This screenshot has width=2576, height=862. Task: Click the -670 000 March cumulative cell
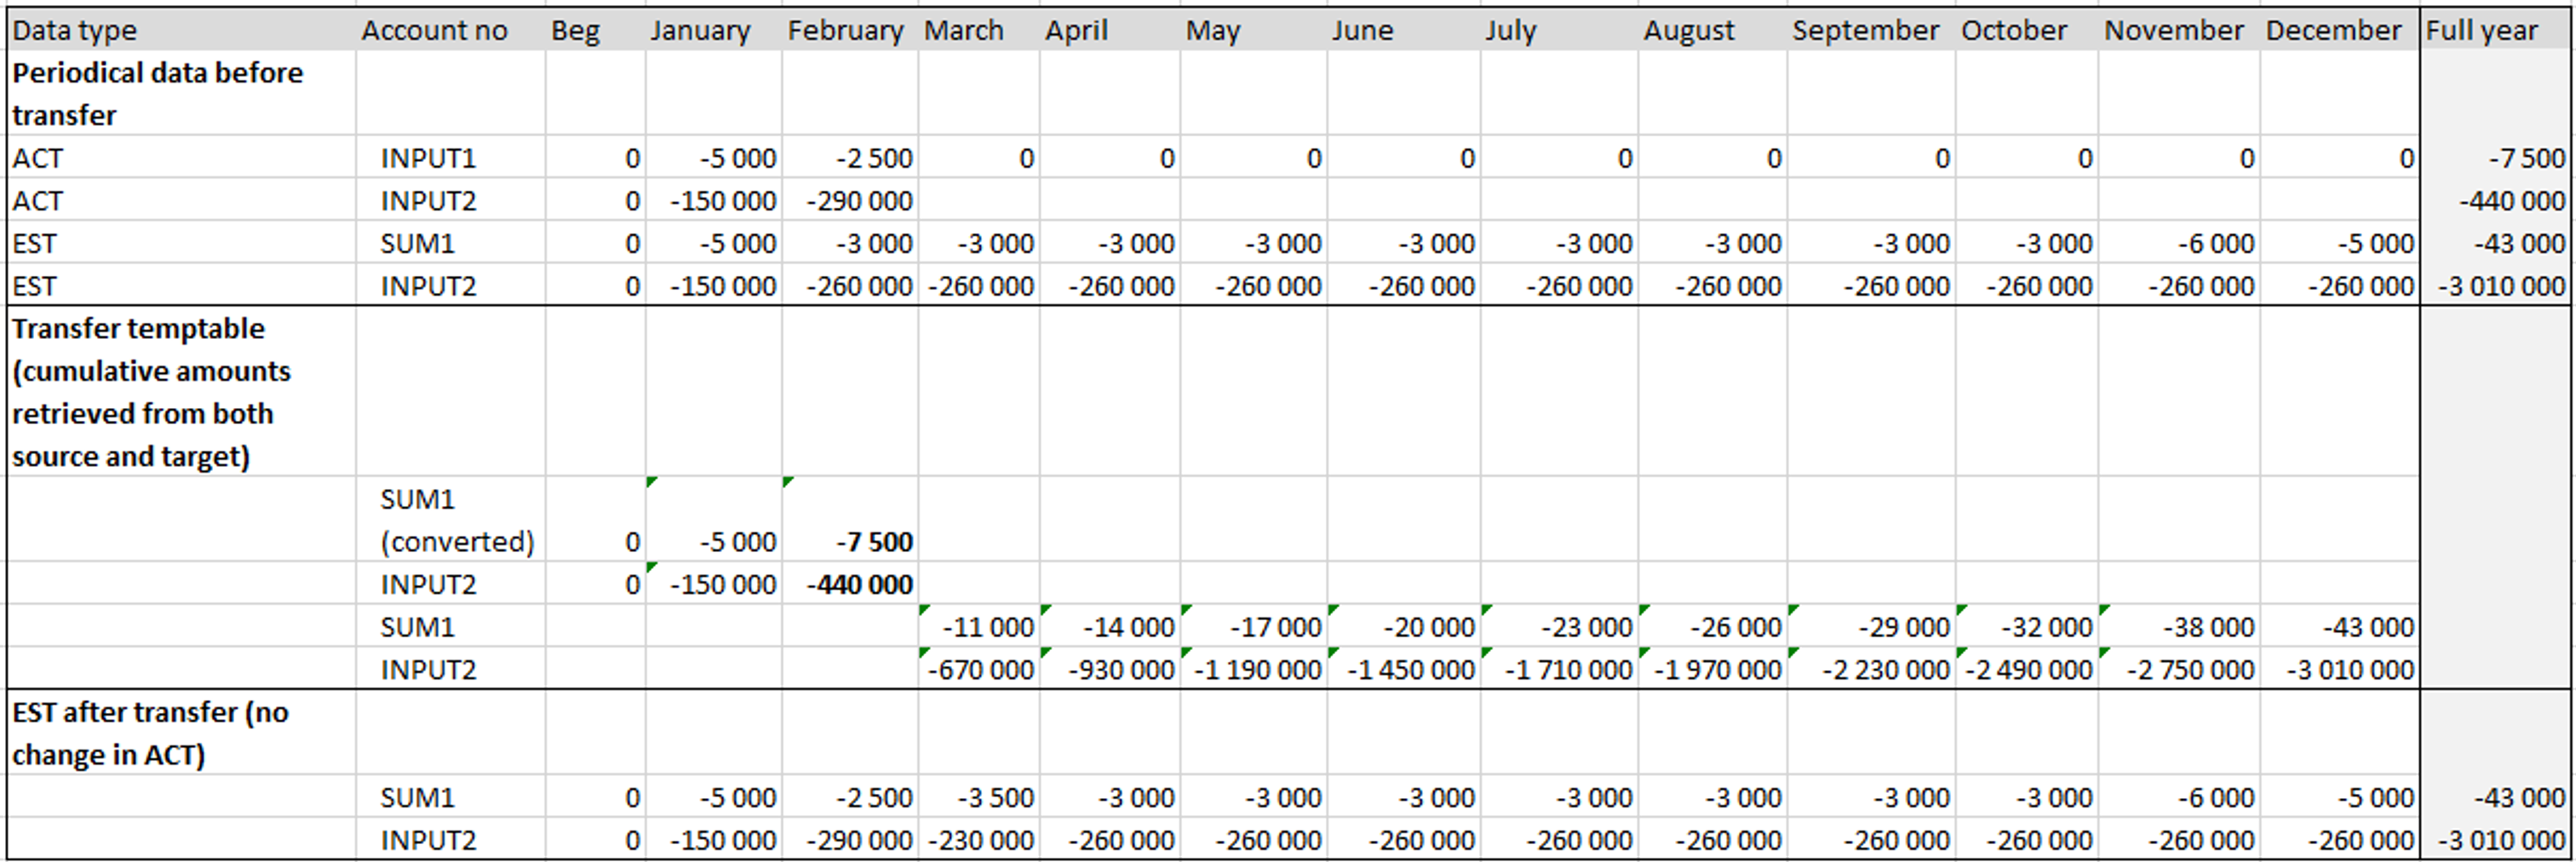[979, 668]
